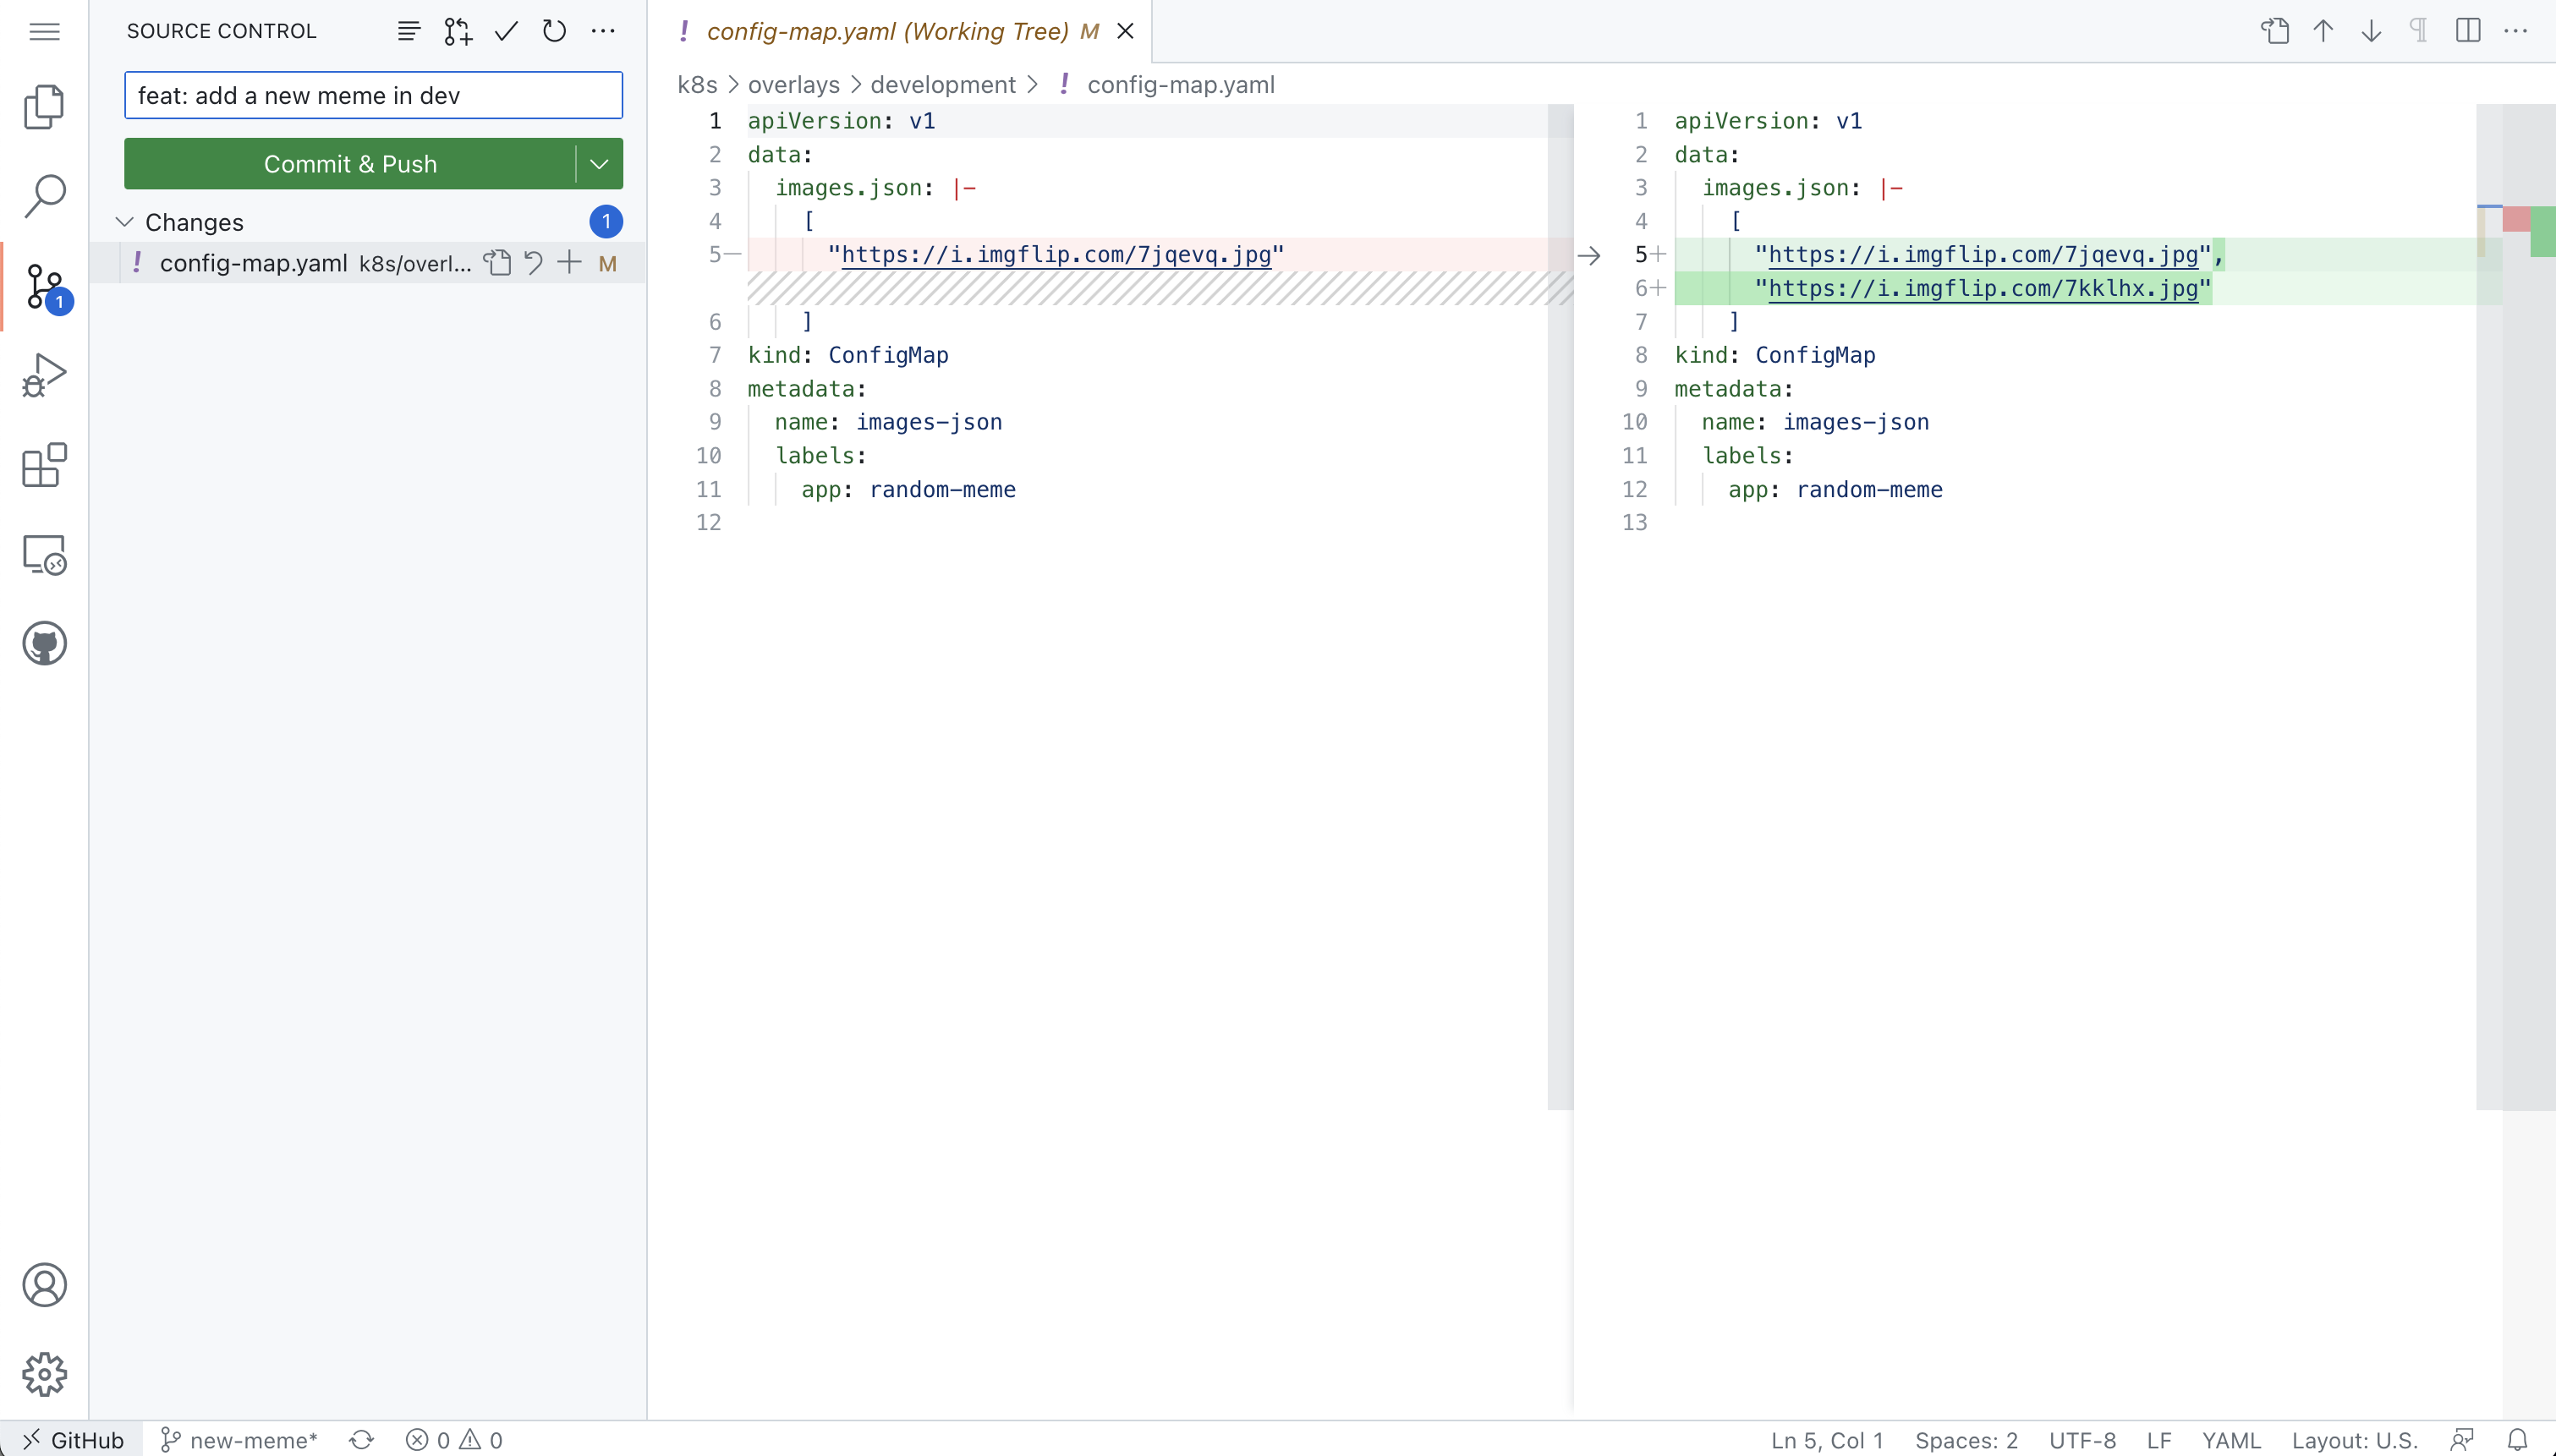Expand the Changes section expander

(x=124, y=221)
